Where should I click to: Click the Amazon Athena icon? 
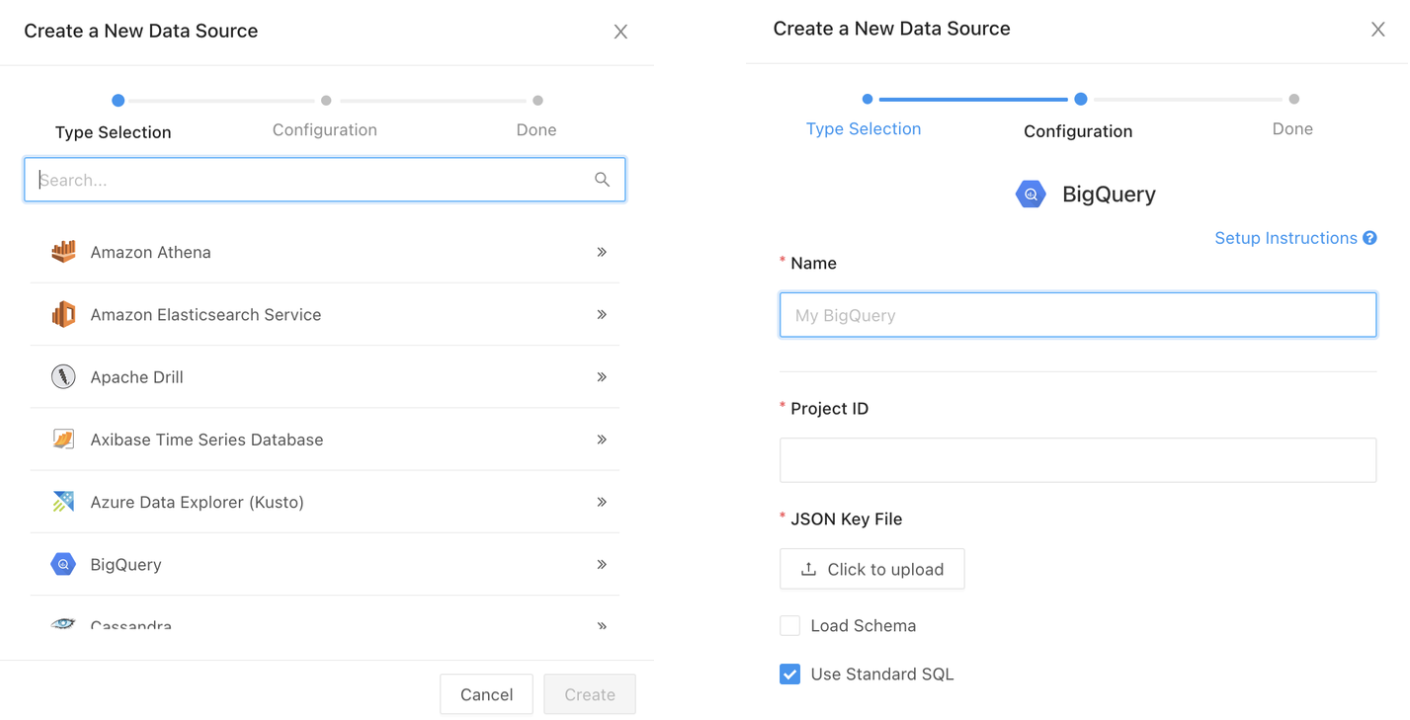(x=63, y=252)
